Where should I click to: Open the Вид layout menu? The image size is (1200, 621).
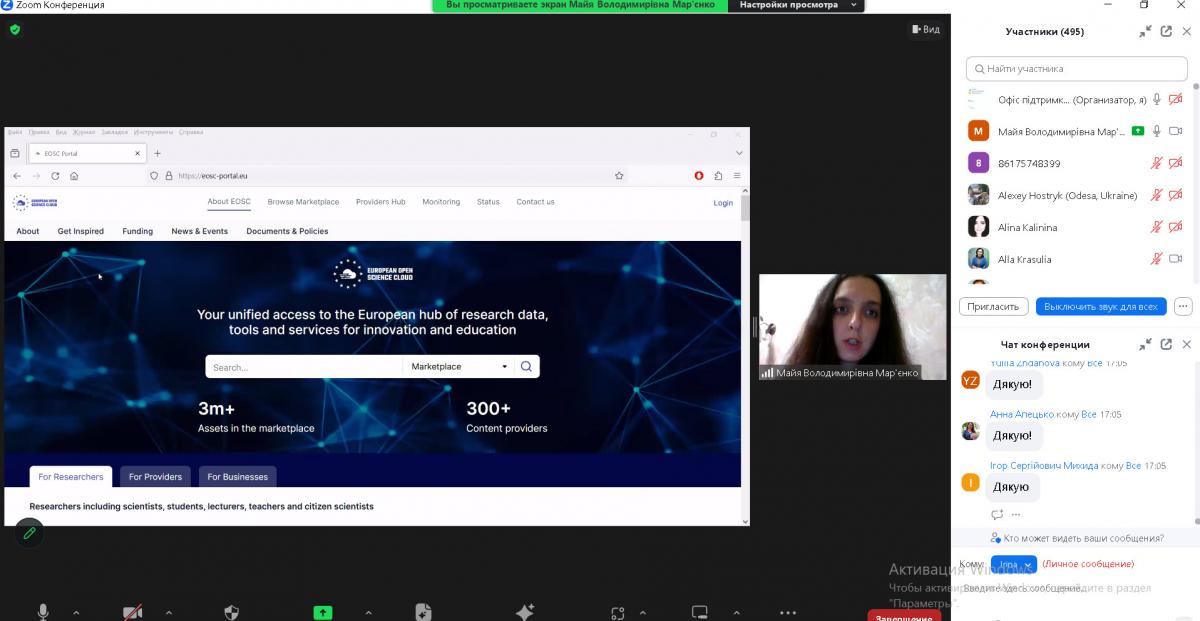[x=925, y=29]
